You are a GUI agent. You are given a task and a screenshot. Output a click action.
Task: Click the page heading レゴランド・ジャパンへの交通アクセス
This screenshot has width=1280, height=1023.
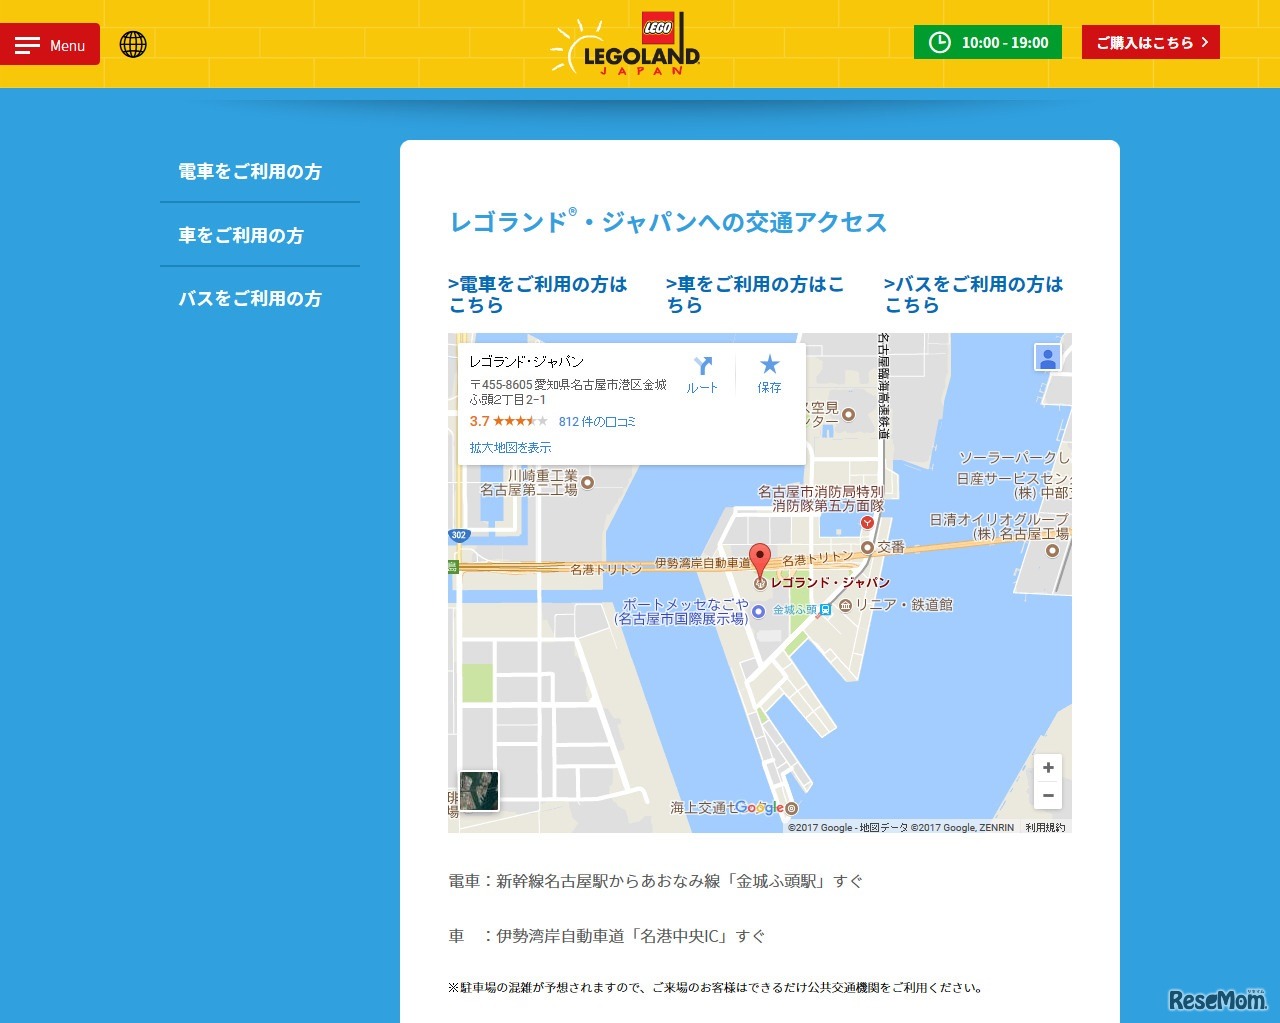668,221
